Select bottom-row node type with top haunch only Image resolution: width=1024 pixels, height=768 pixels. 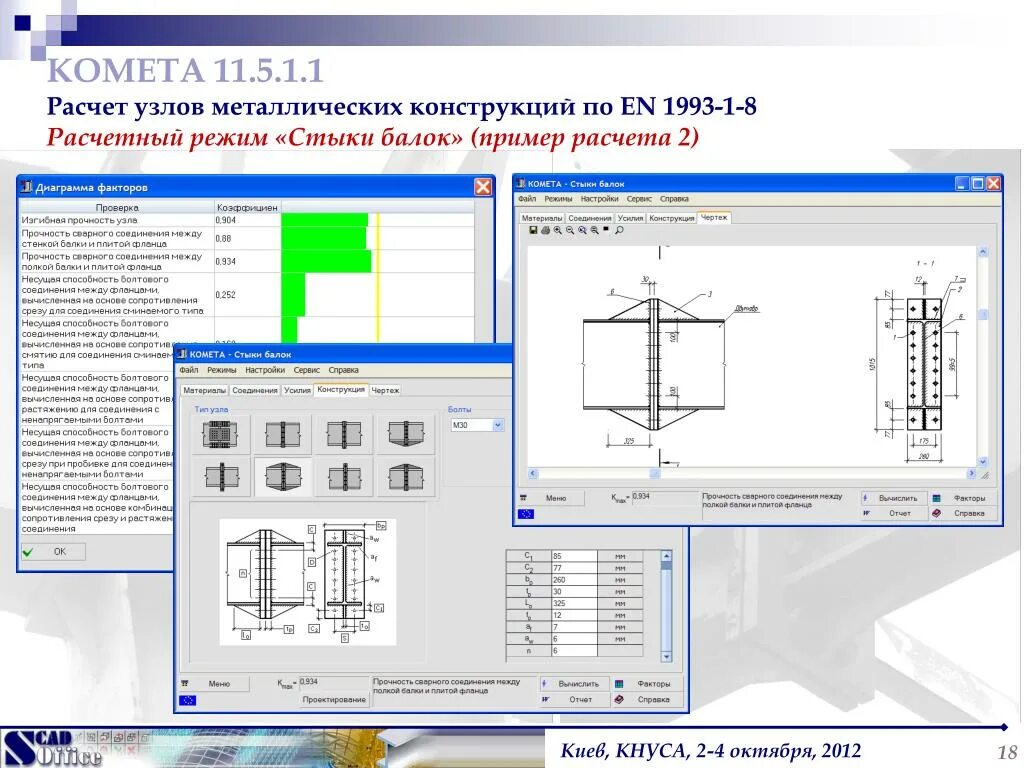[406, 477]
